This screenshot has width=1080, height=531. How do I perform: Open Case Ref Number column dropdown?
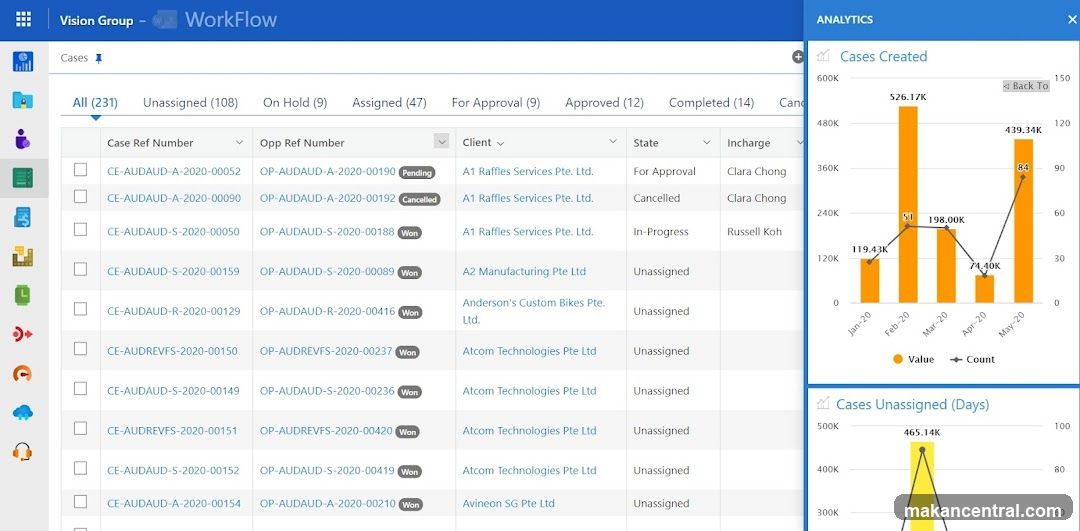[239, 143]
